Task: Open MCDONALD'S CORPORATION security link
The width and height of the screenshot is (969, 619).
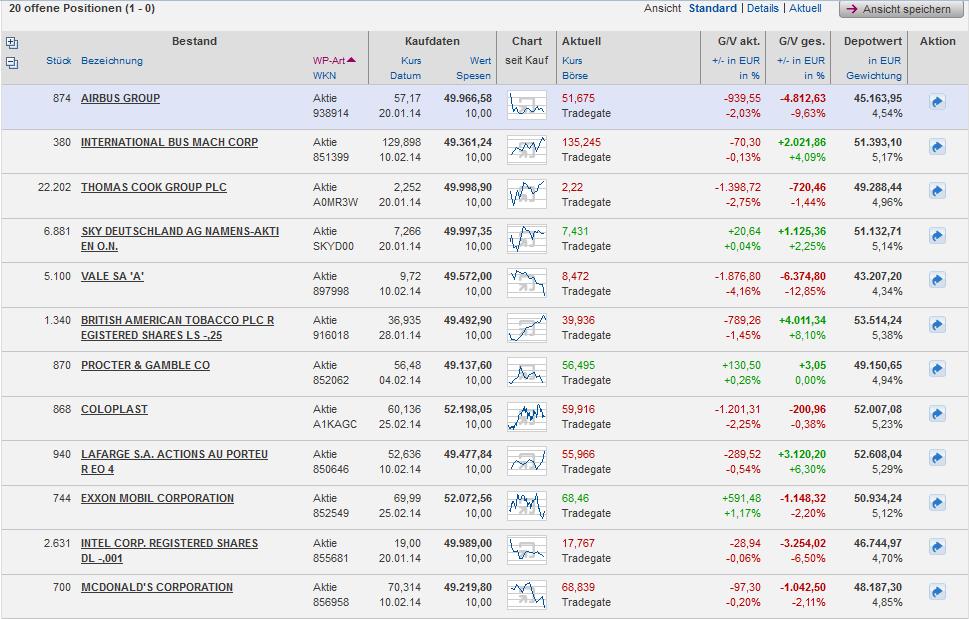Action: coord(157,587)
